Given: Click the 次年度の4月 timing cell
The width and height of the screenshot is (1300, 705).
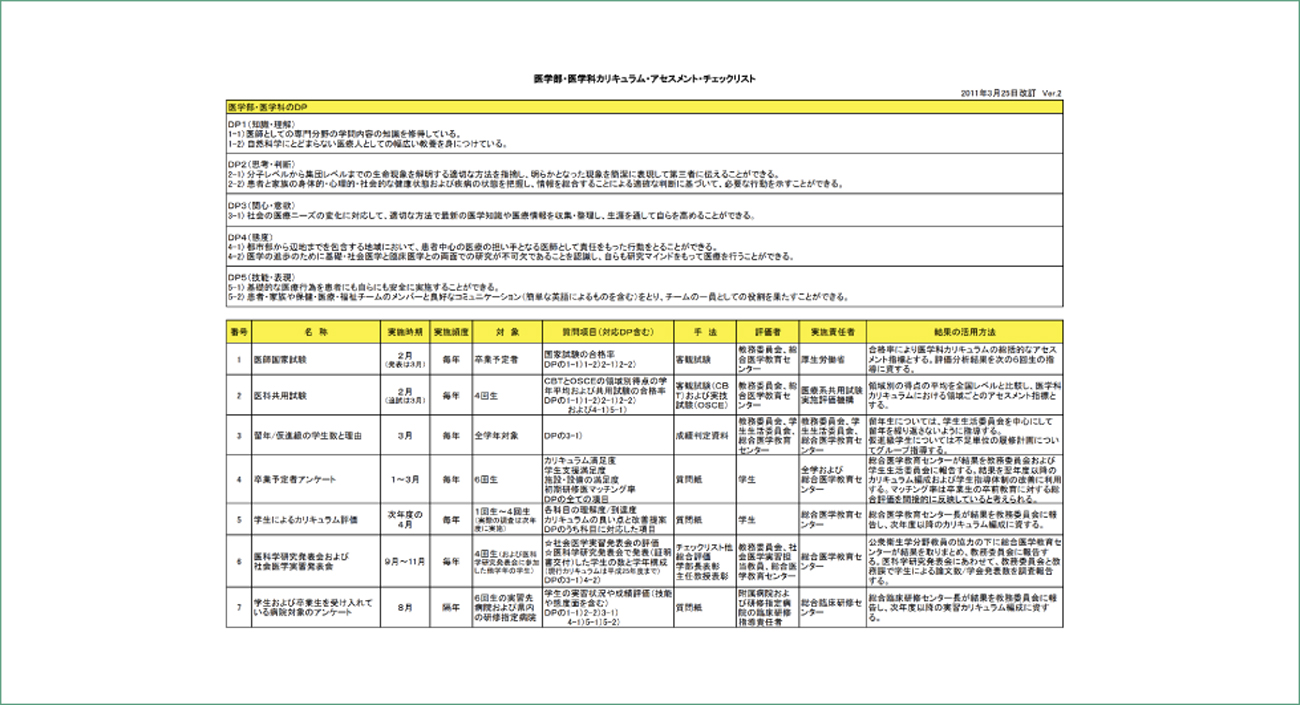Looking at the screenshot, I should 405,520.
